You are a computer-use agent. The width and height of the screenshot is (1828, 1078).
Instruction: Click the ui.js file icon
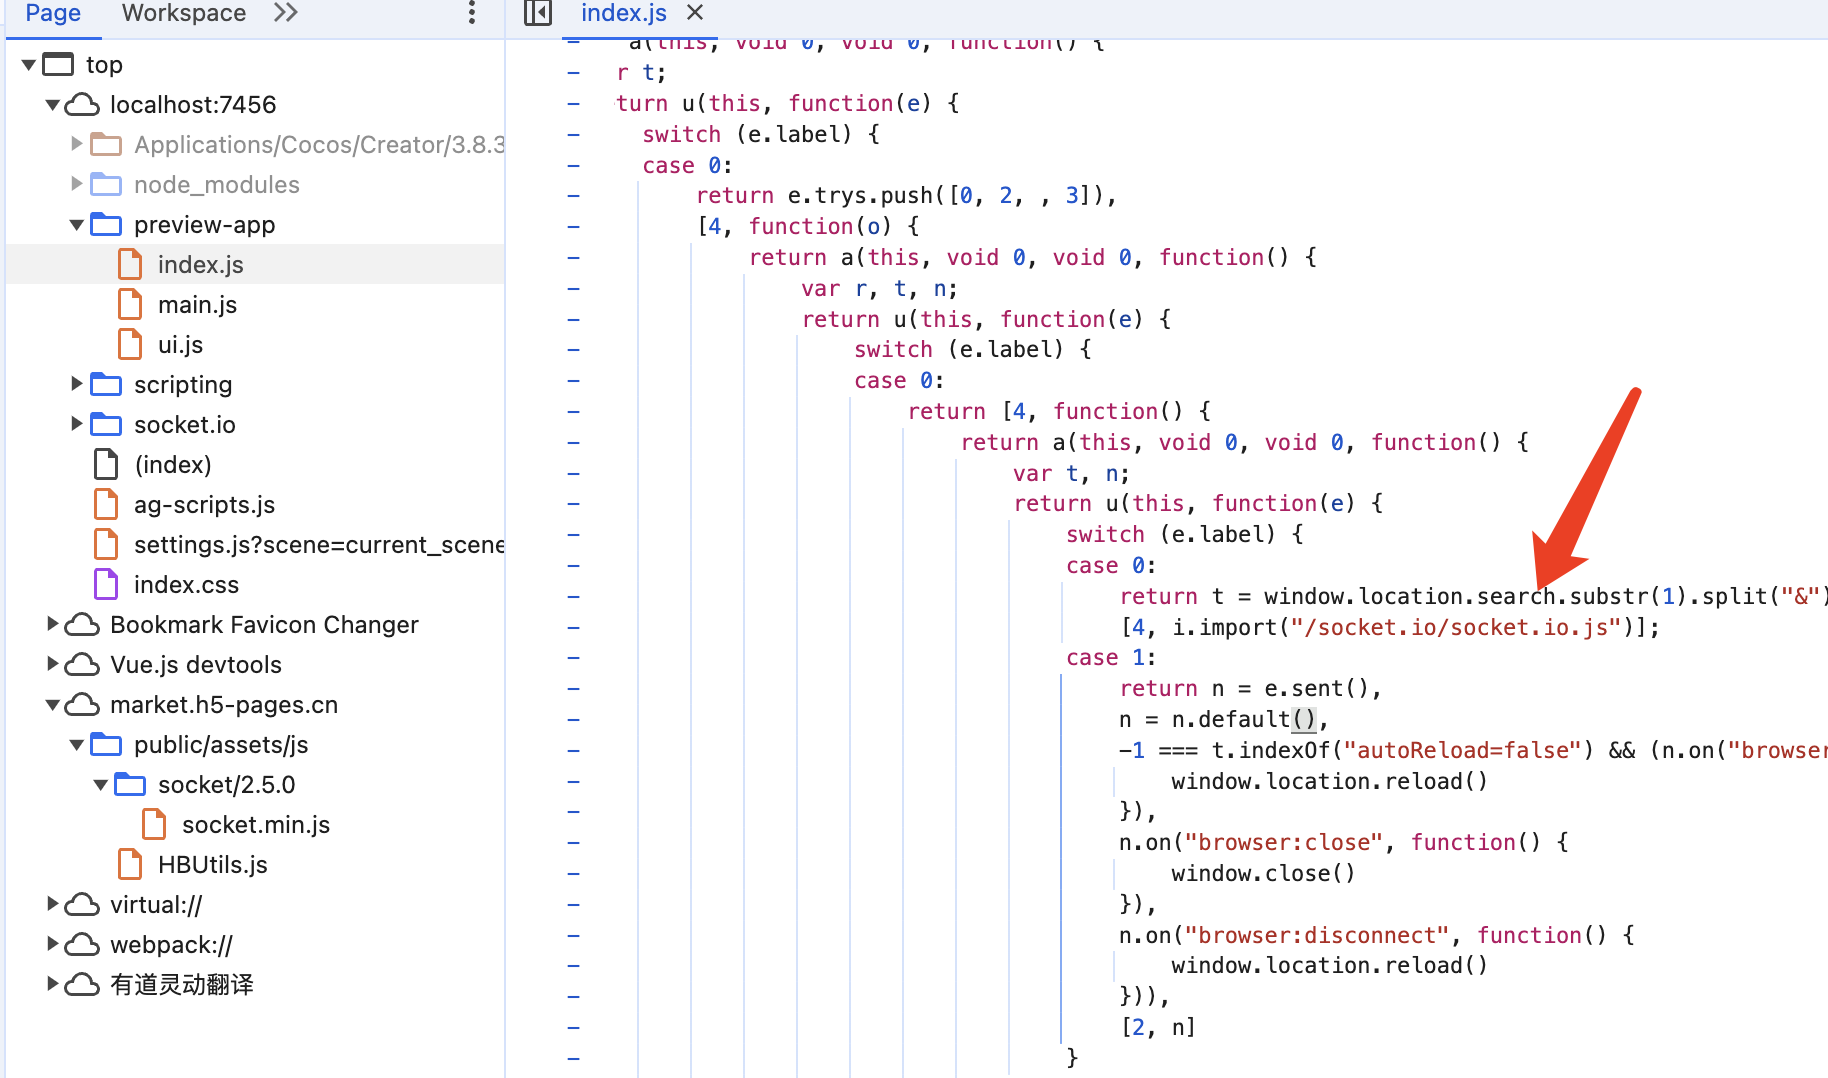tap(130, 344)
